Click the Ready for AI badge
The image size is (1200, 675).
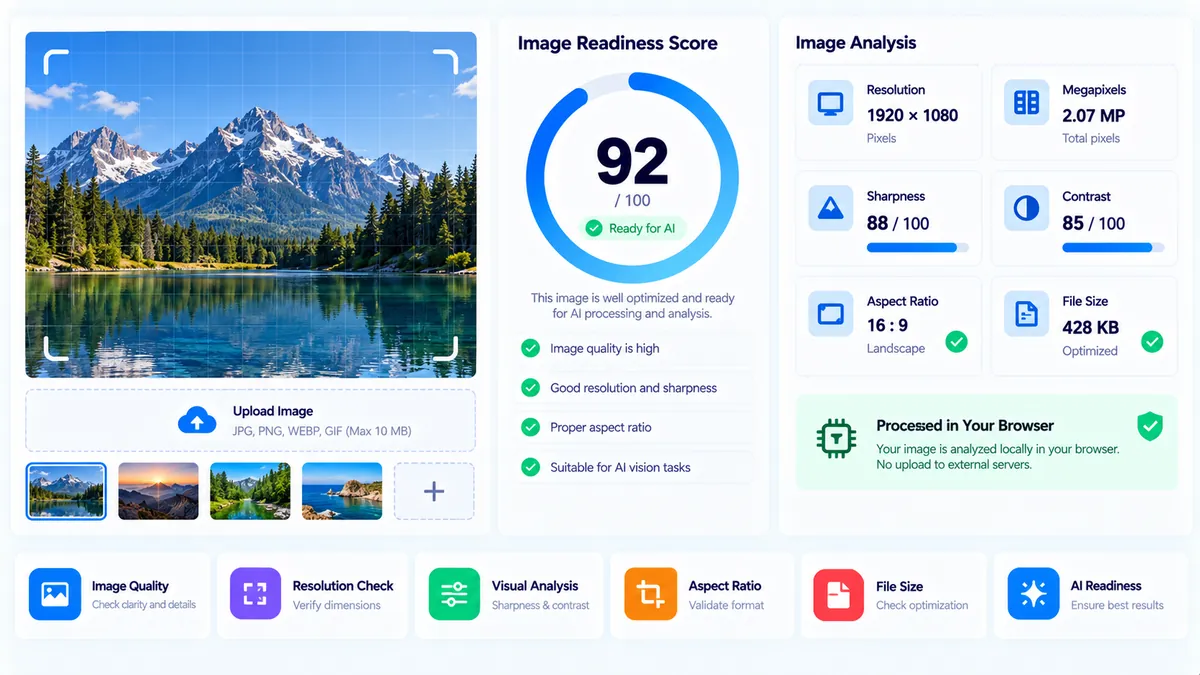point(631,228)
